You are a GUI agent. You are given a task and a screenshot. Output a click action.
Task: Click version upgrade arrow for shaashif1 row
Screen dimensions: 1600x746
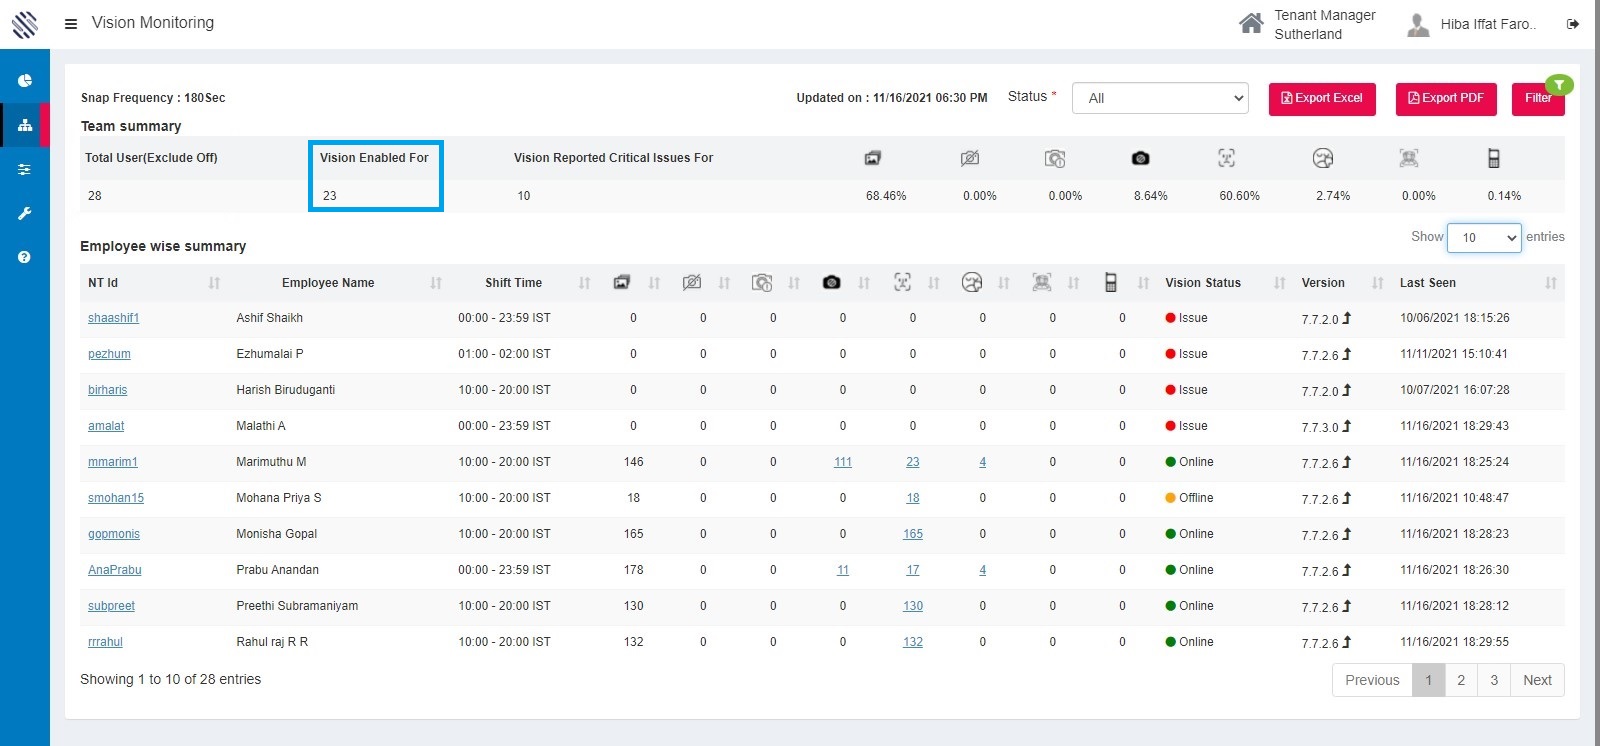(1347, 318)
